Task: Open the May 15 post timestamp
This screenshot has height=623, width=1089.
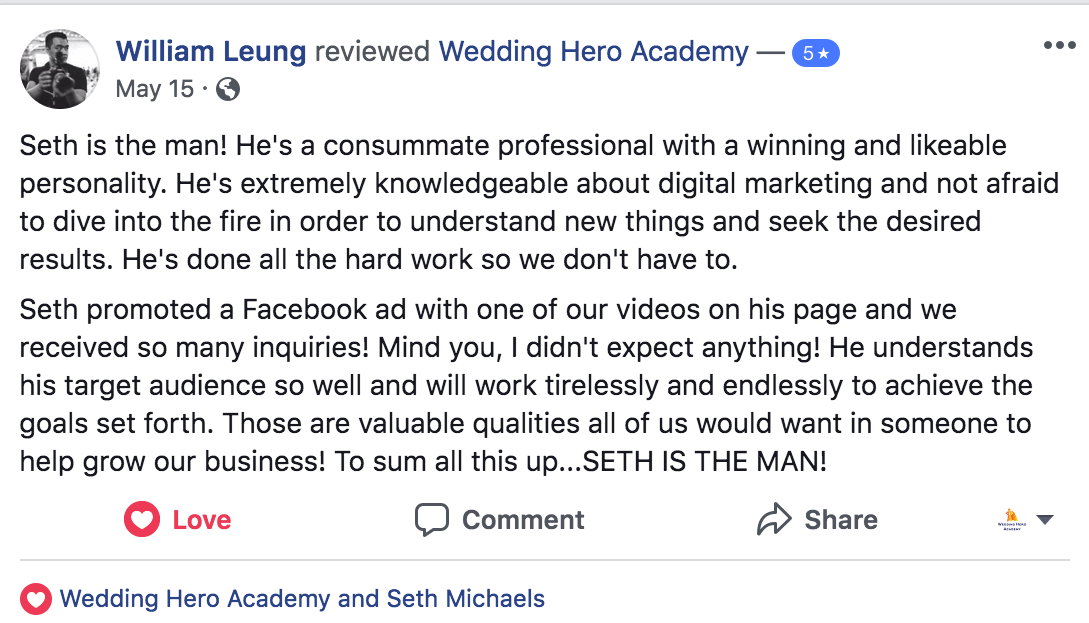Action: coord(154,89)
